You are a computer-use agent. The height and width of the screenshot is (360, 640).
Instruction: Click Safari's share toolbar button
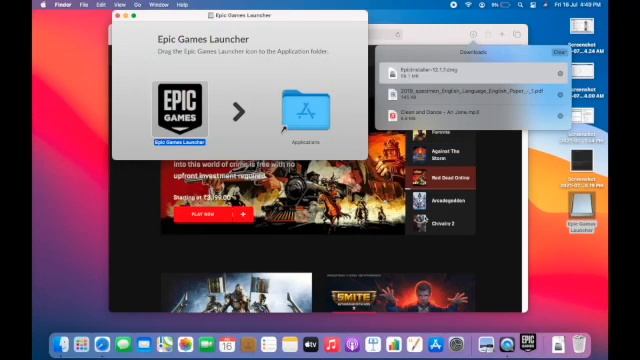[488, 35]
